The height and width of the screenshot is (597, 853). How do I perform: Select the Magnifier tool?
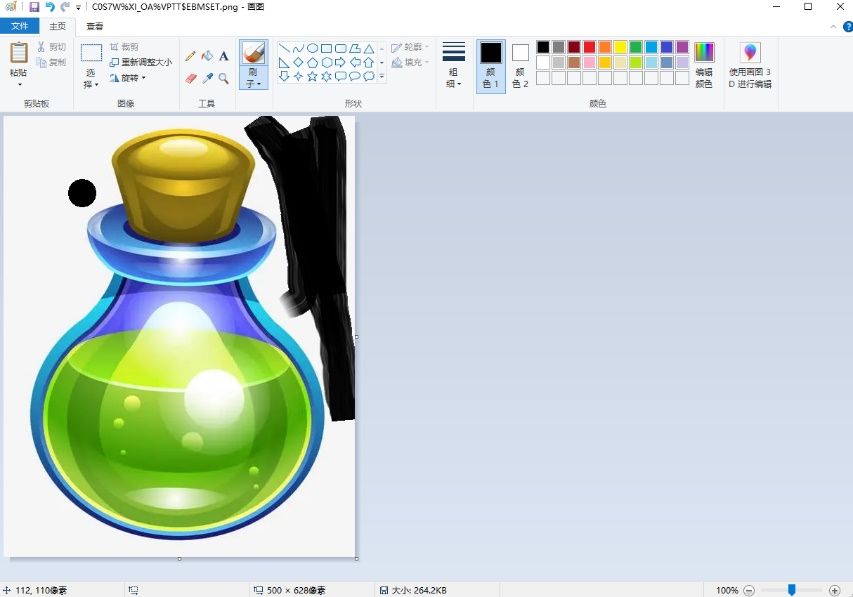[223, 77]
